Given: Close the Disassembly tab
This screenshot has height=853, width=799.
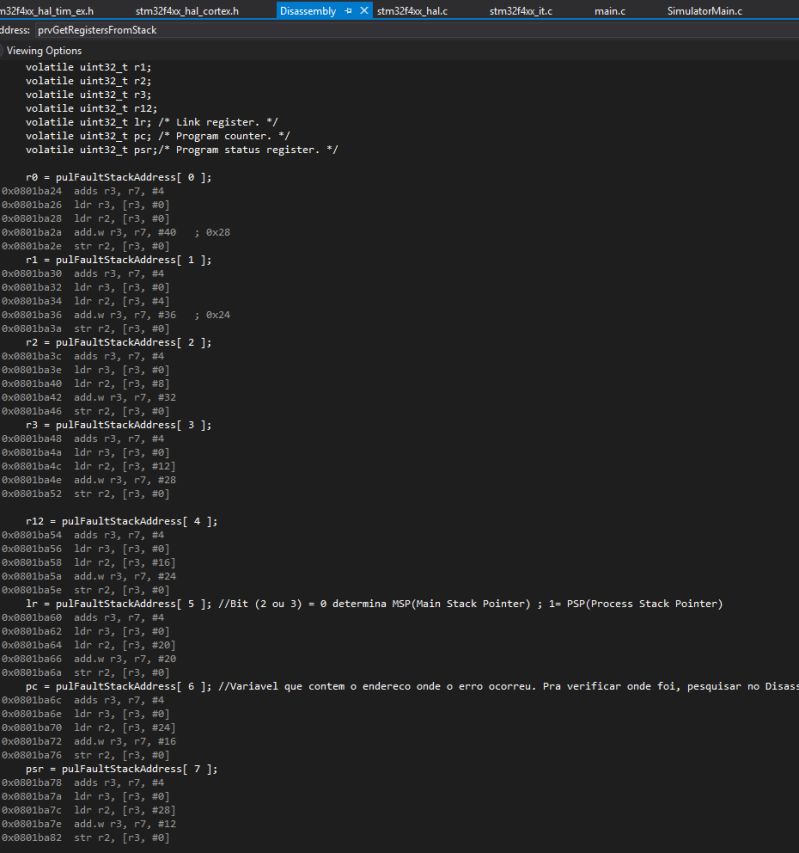Looking at the screenshot, I should pyautogui.click(x=364, y=10).
